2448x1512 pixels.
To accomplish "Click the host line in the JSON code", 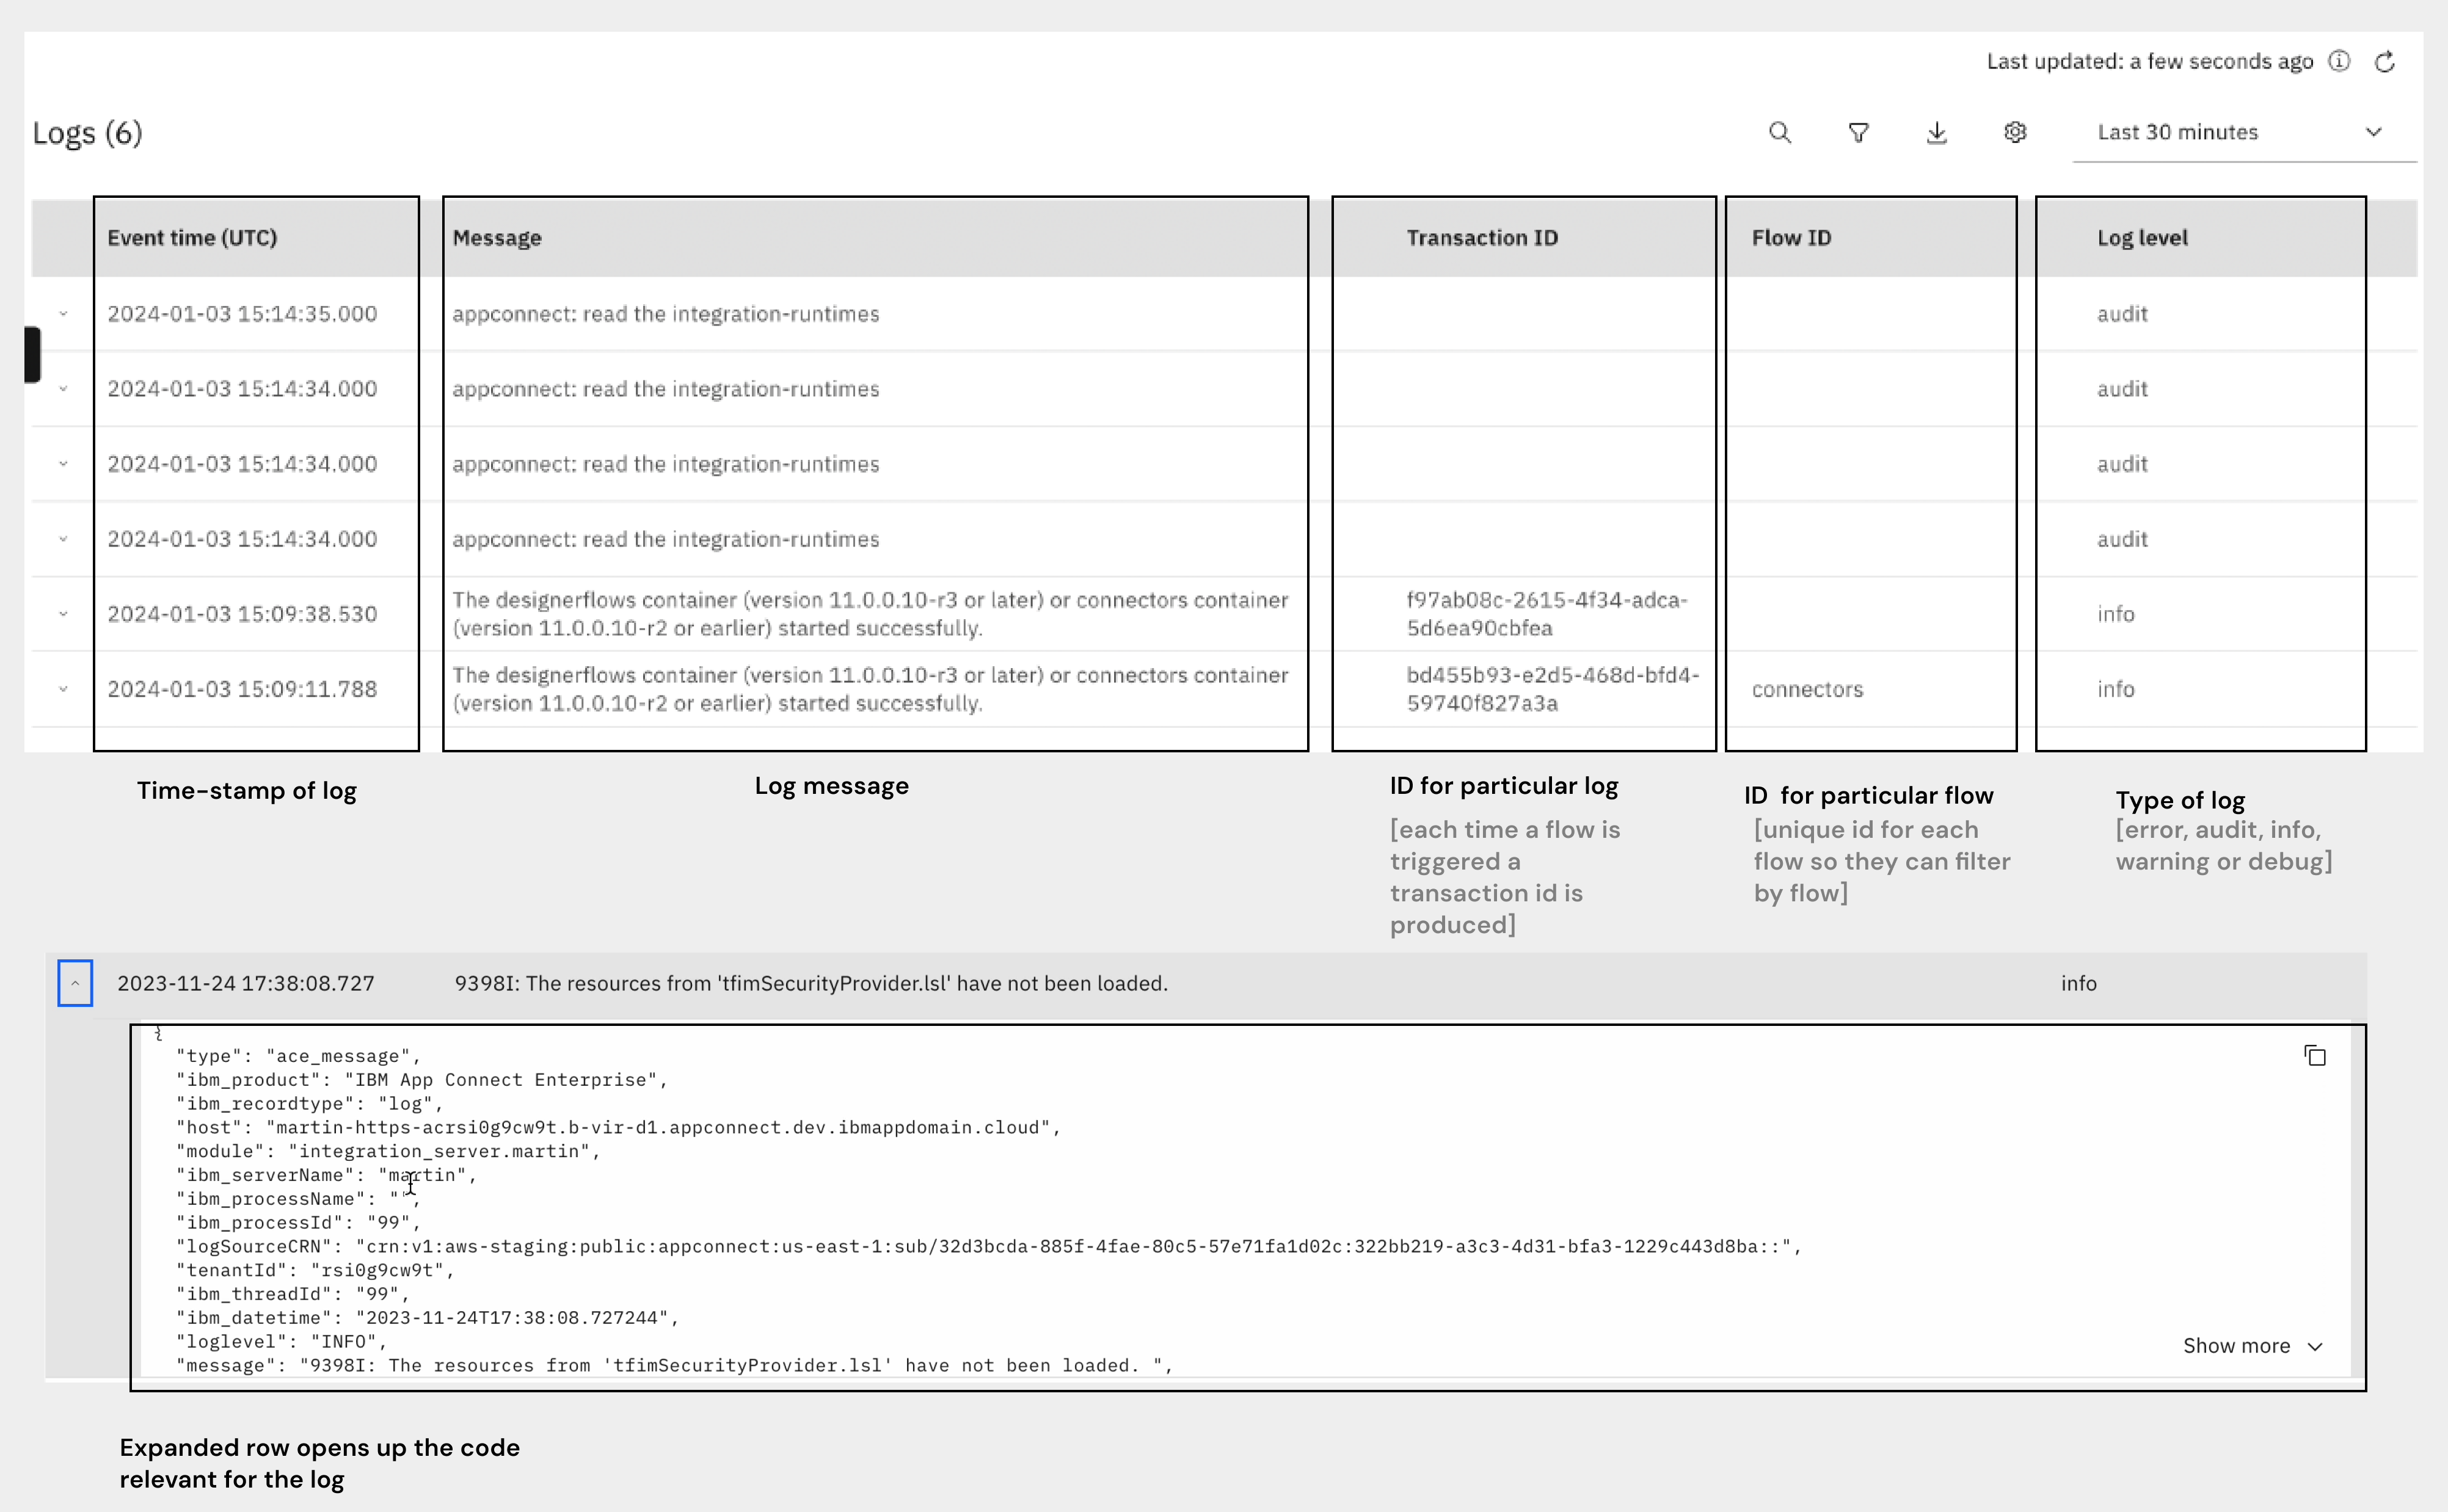I will (x=618, y=1127).
